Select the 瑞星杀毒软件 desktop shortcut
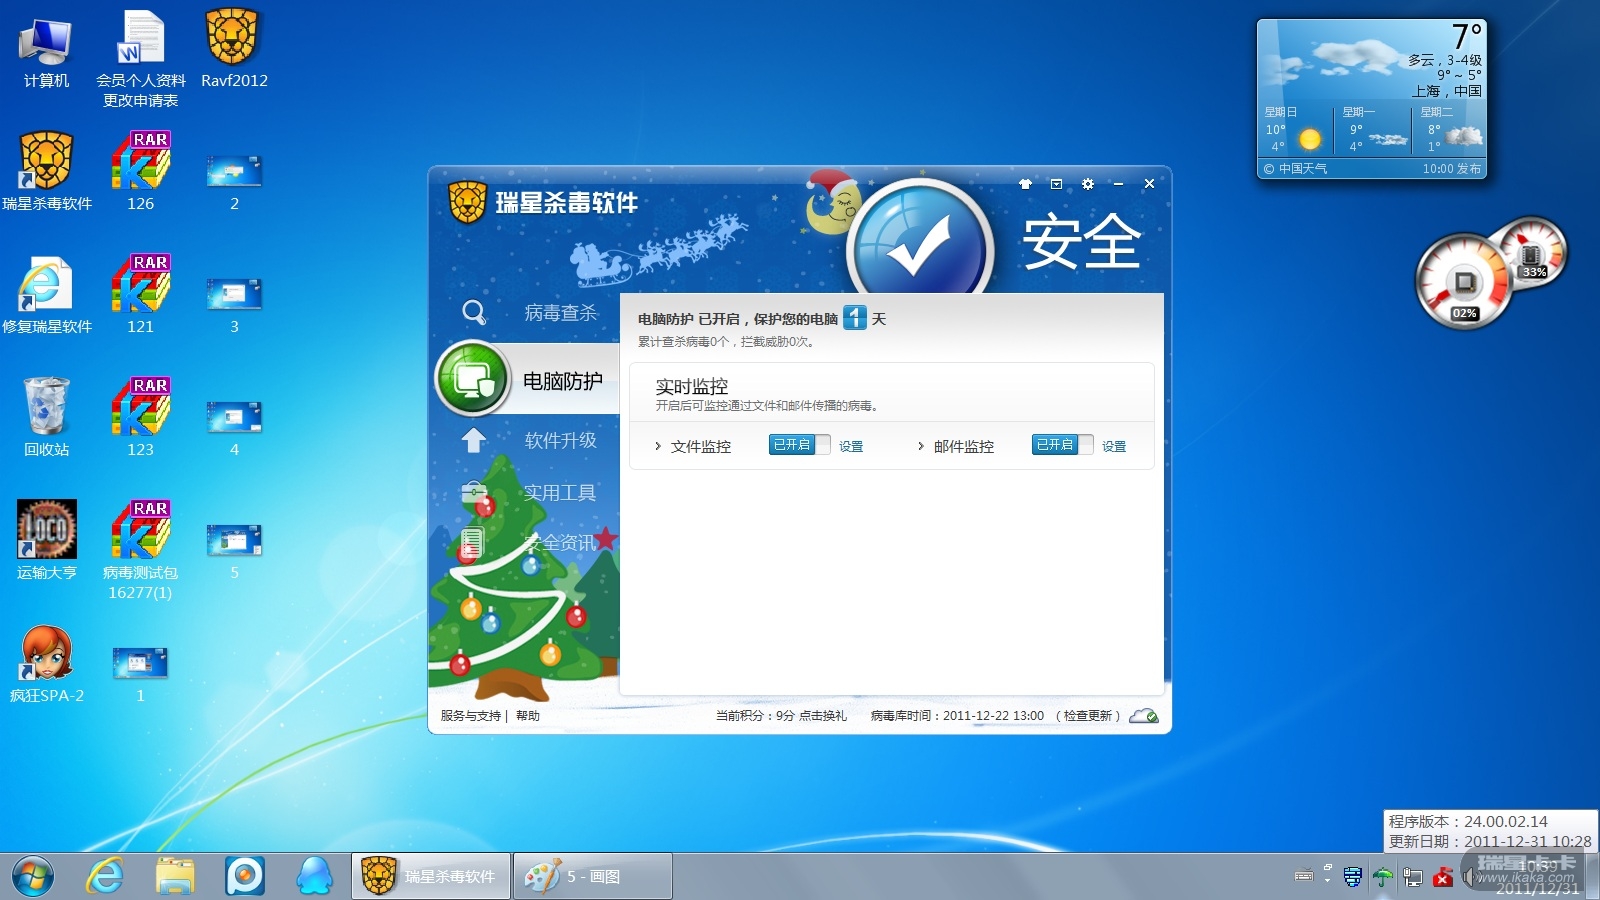This screenshot has width=1600, height=900. point(47,172)
